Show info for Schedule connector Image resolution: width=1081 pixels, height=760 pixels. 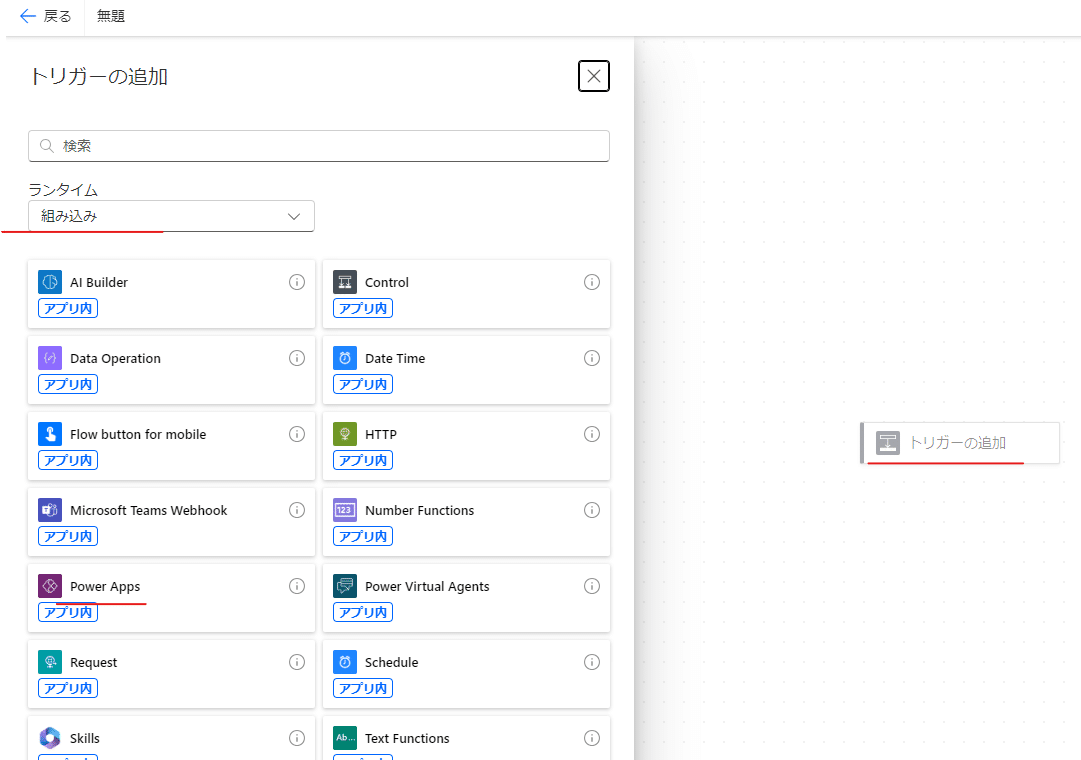(592, 661)
